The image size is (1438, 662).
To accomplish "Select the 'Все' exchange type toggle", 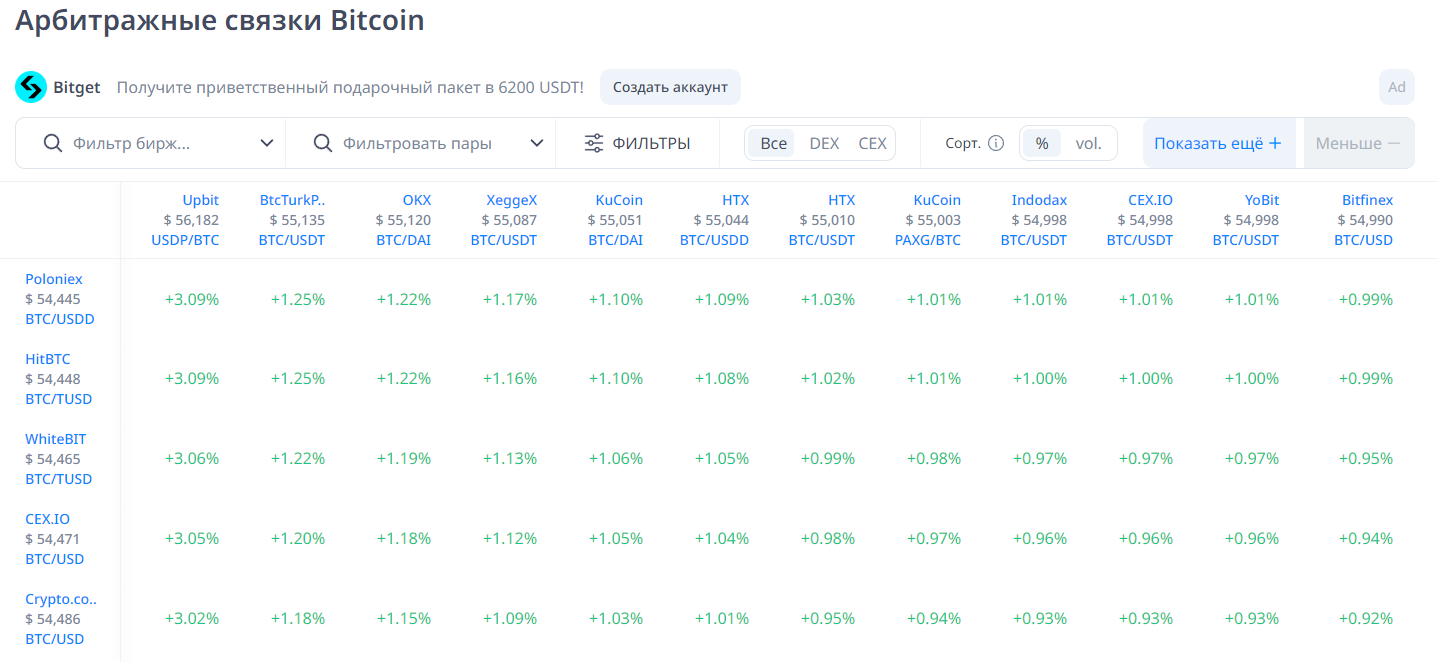I will click(773, 143).
